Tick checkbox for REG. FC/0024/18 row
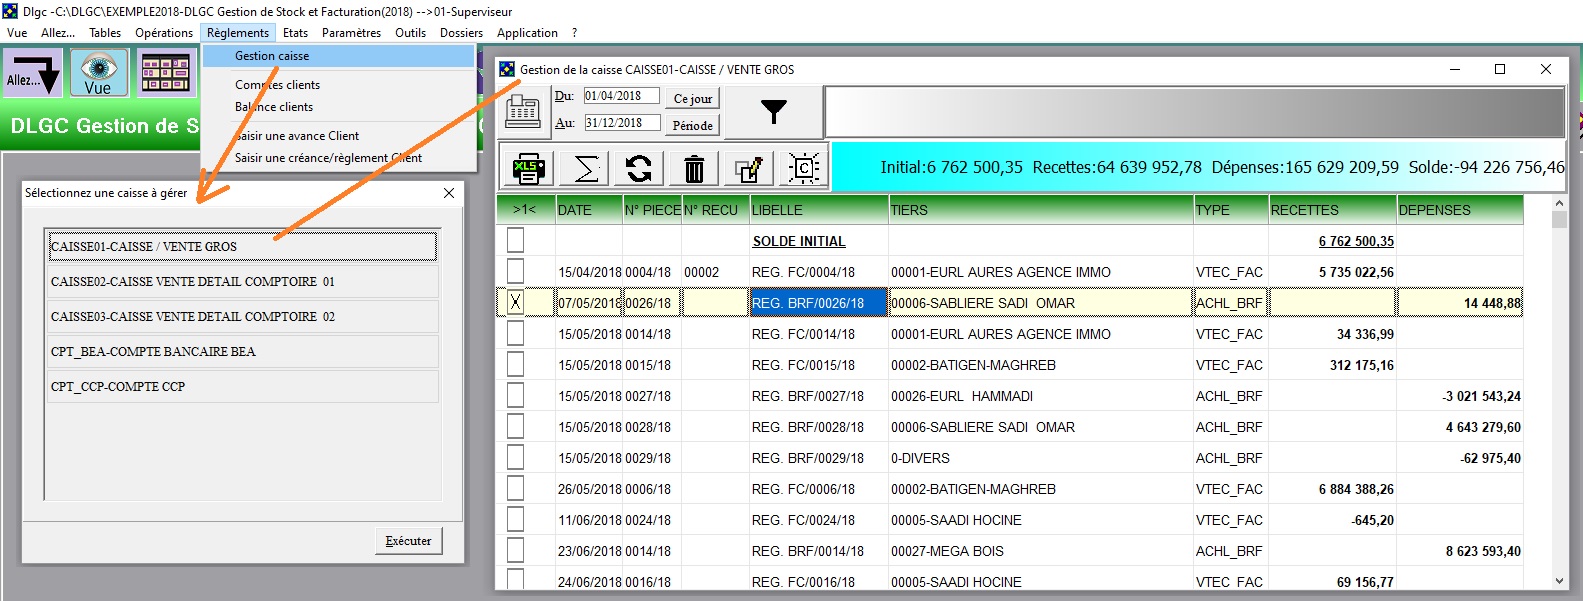The width and height of the screenshot is (1583, 601). click(515, 519)
